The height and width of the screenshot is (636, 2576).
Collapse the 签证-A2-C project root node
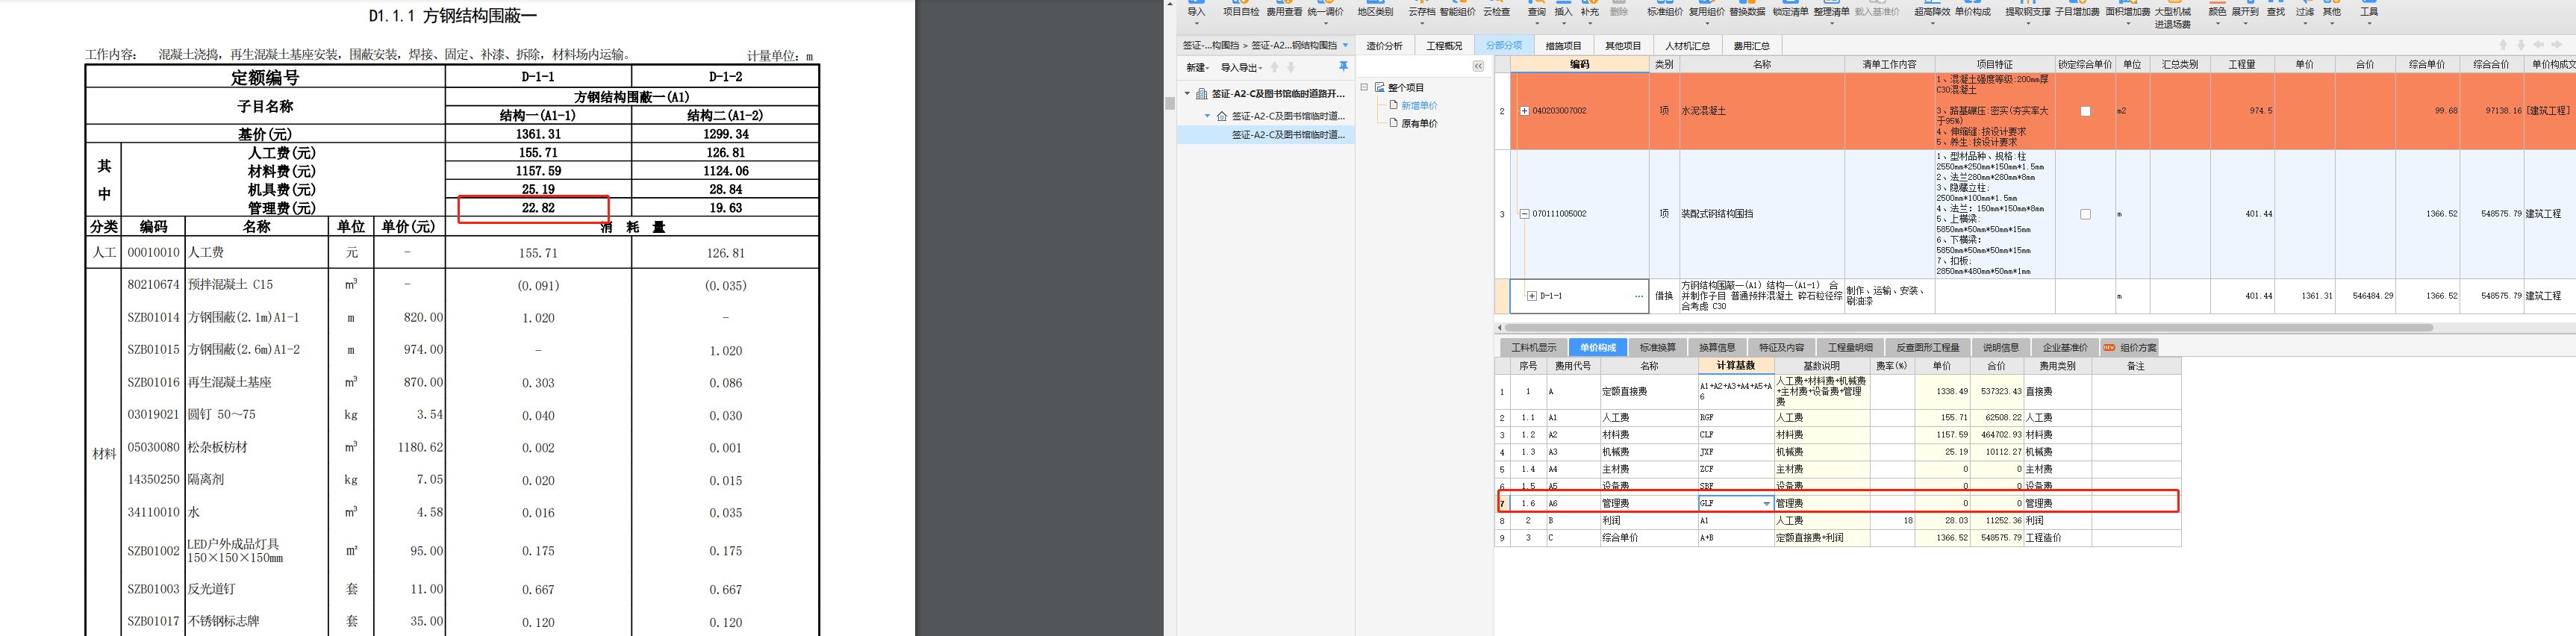coord(1187,94)
